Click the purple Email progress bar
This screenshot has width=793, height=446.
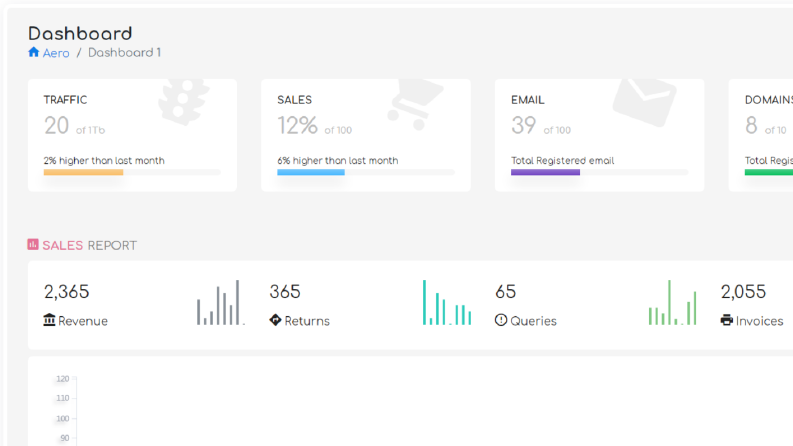(545, 172)
